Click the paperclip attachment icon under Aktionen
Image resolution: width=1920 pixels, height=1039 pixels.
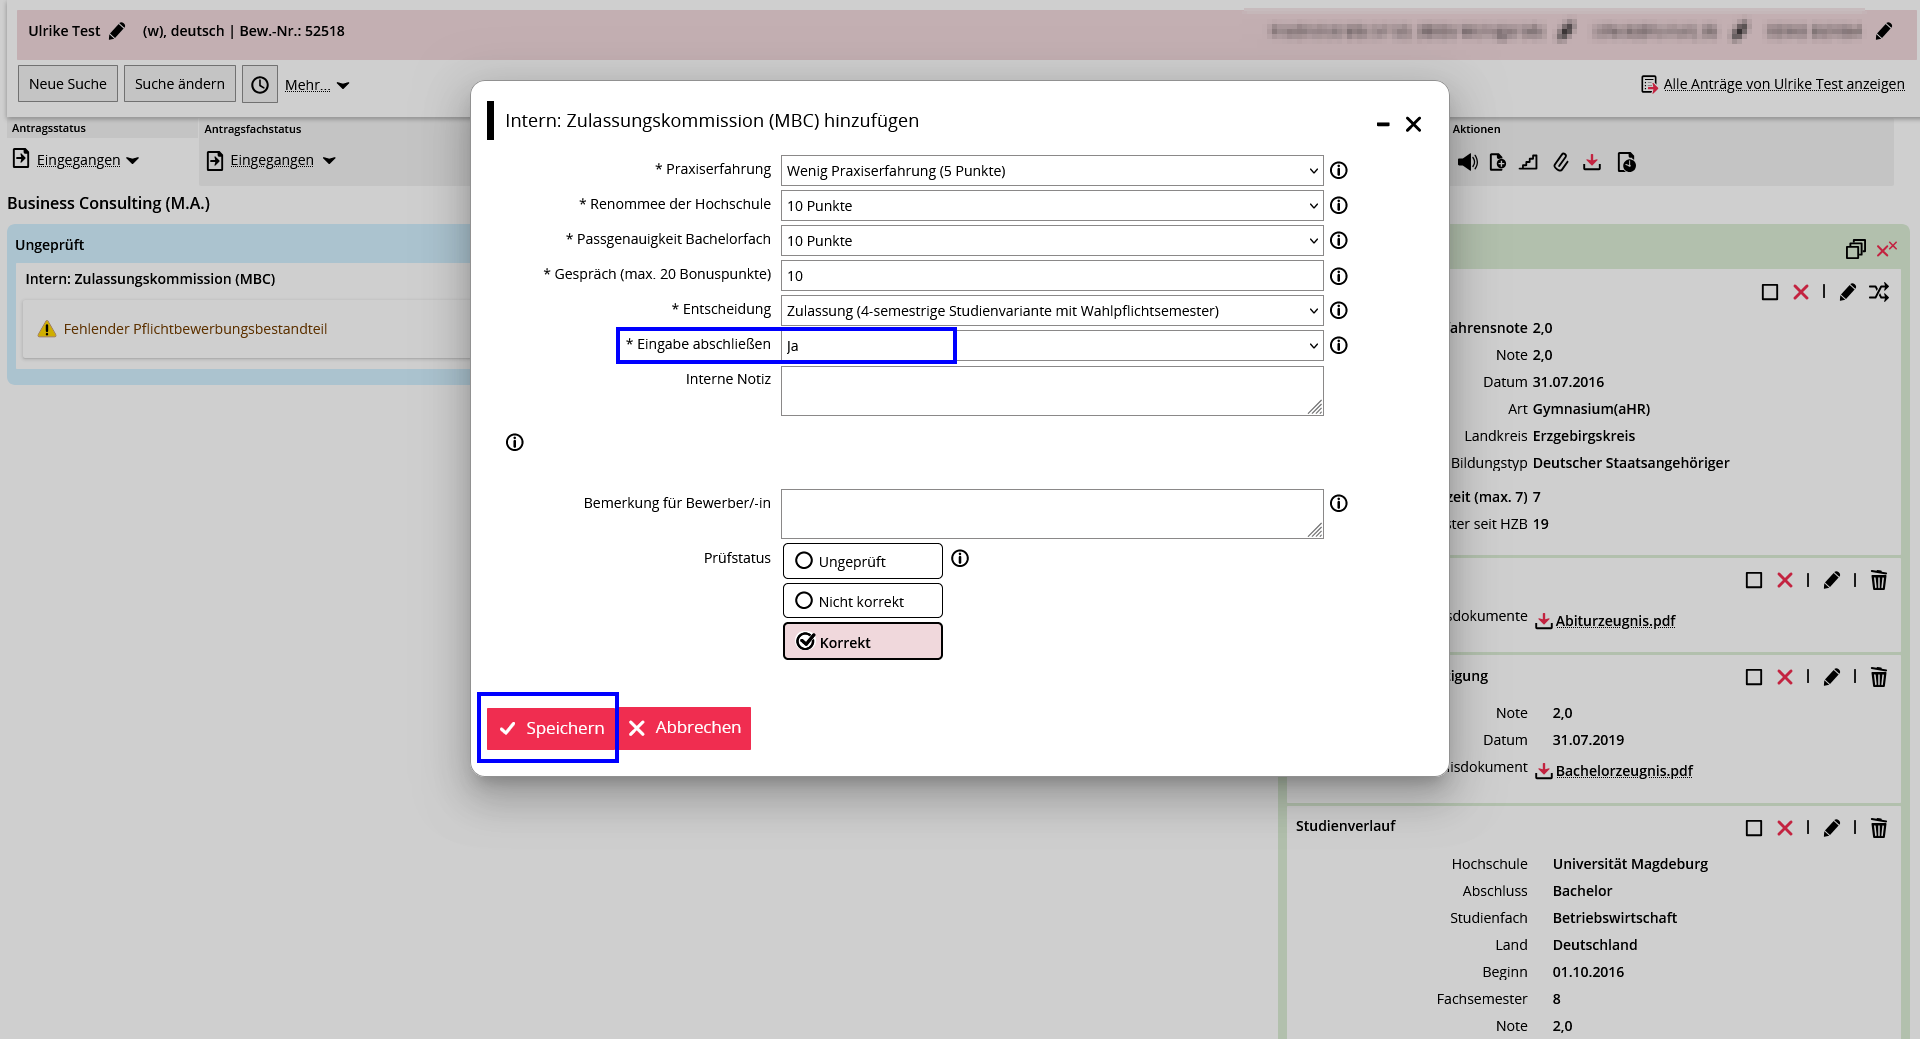pos(1560,163)
